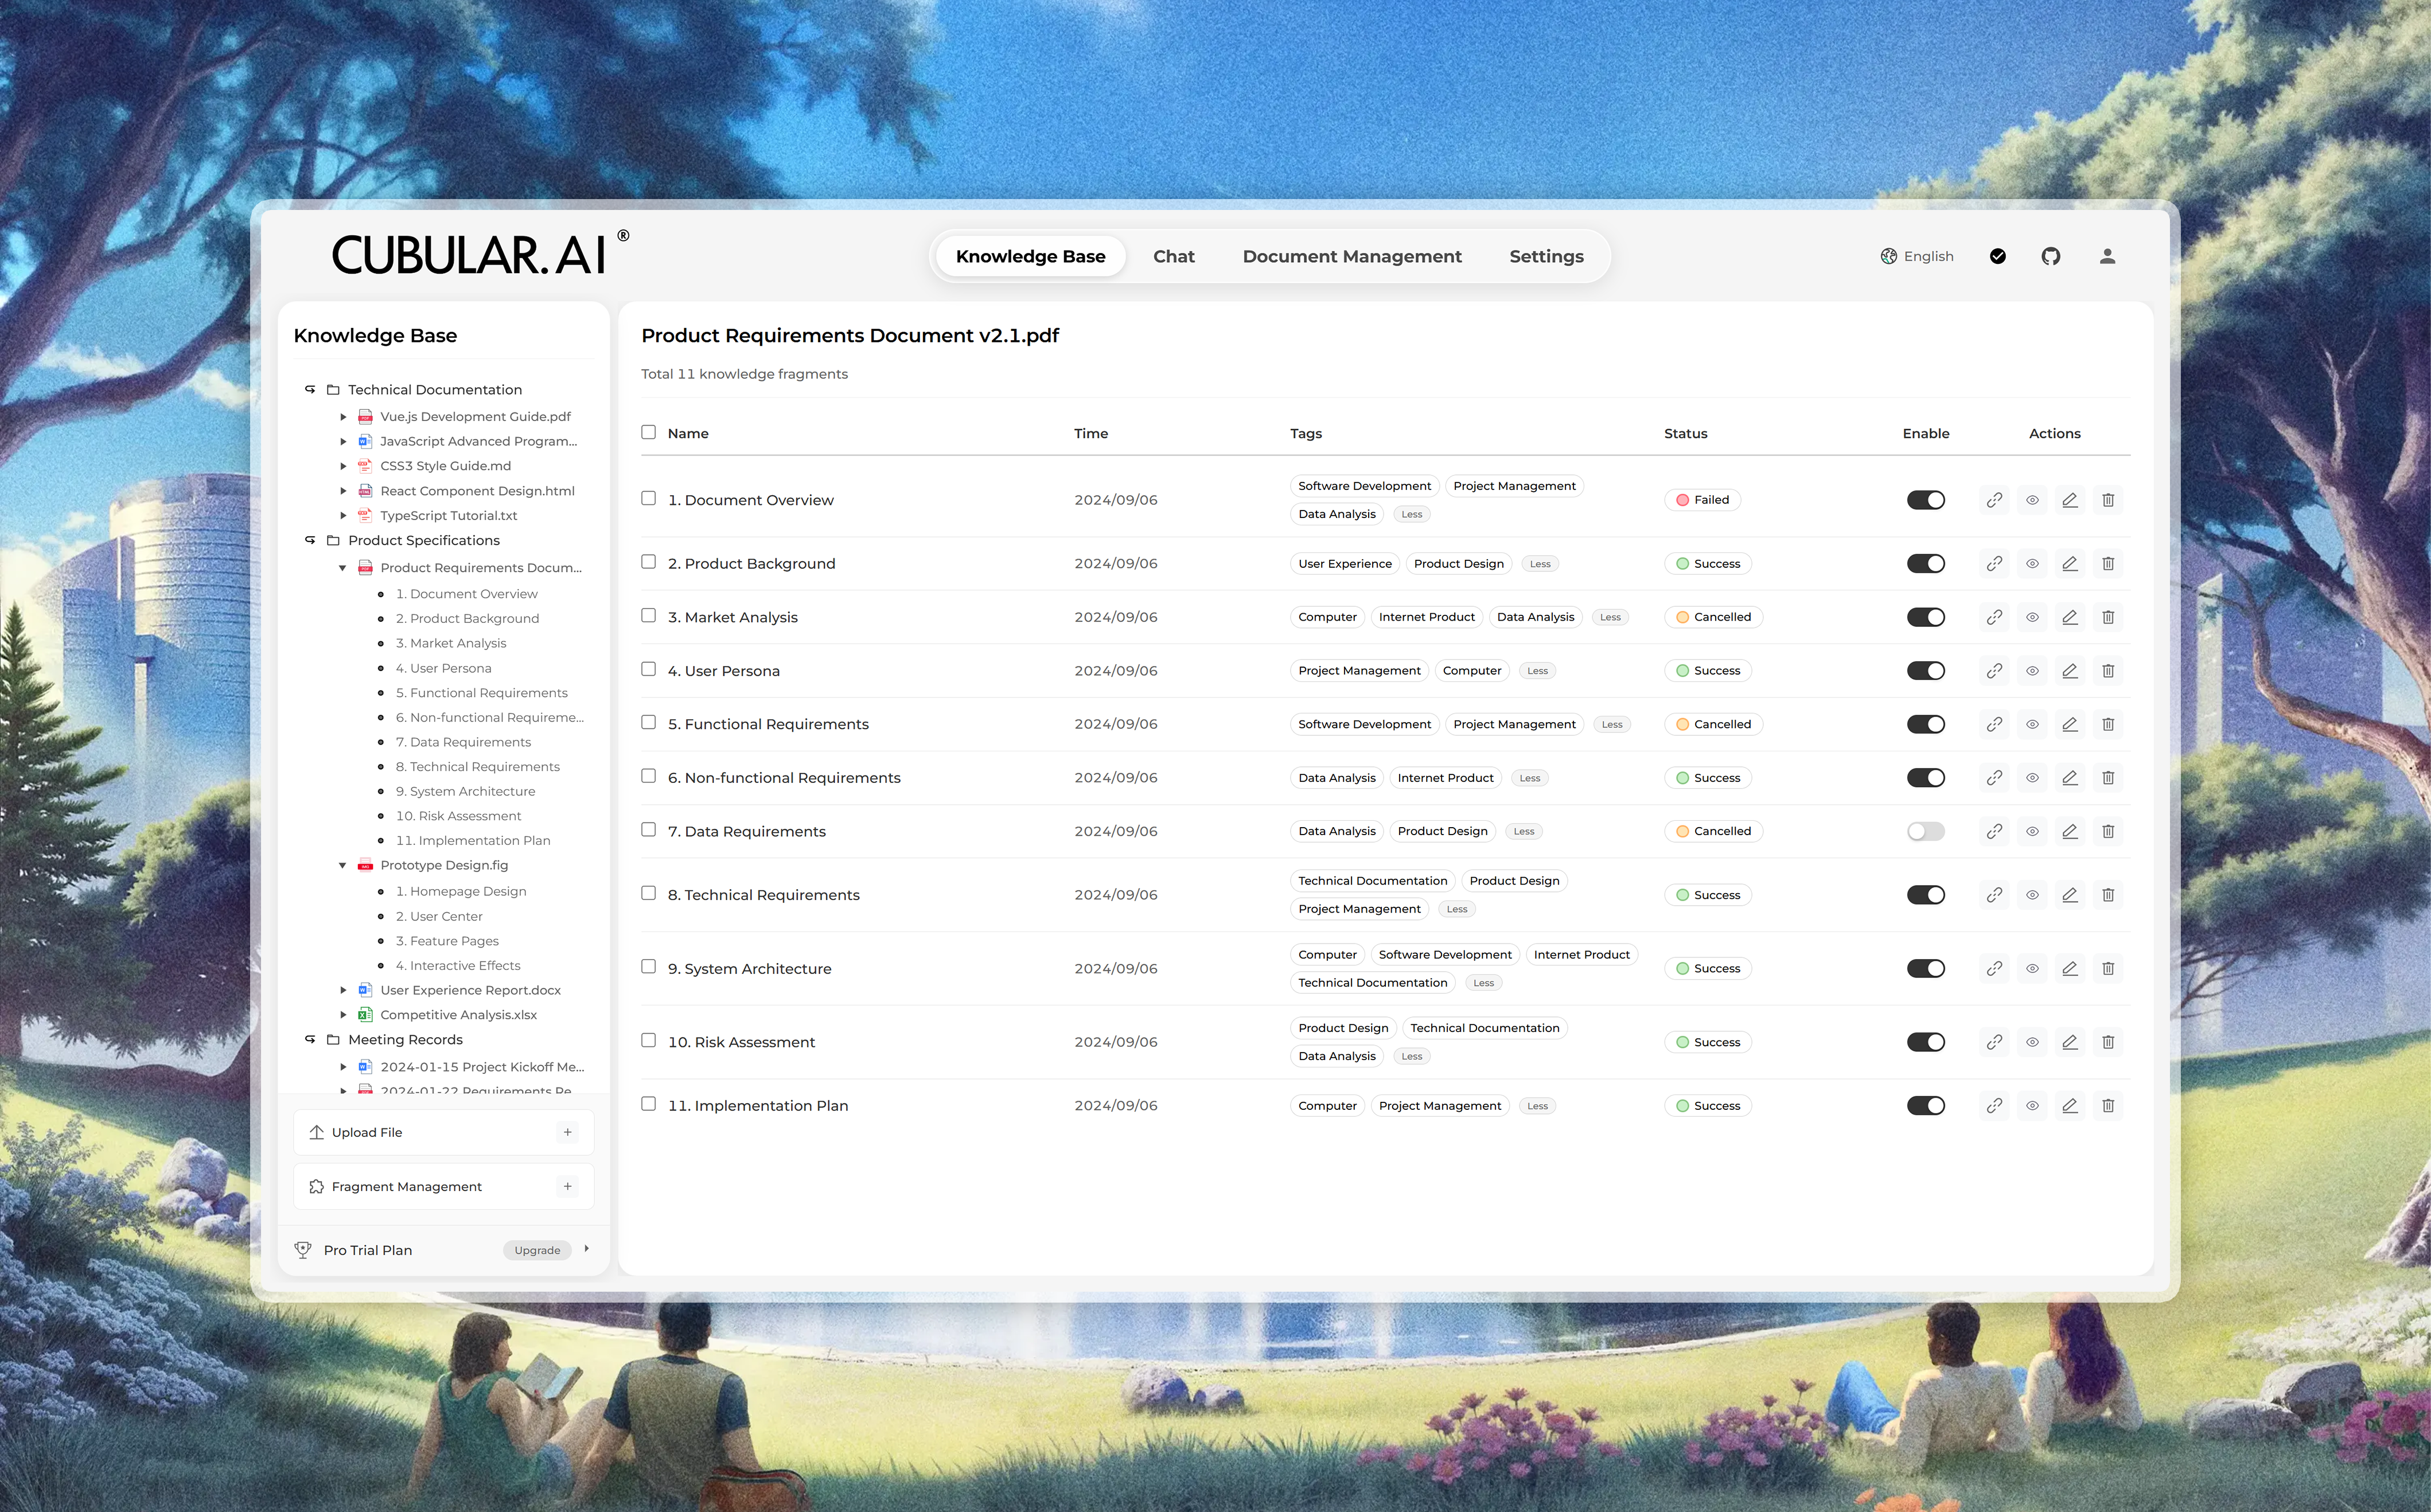Screen dimensions: 2431x1512
Task: Click the GitHub icon in header
Action: (x=2050, y=256)
